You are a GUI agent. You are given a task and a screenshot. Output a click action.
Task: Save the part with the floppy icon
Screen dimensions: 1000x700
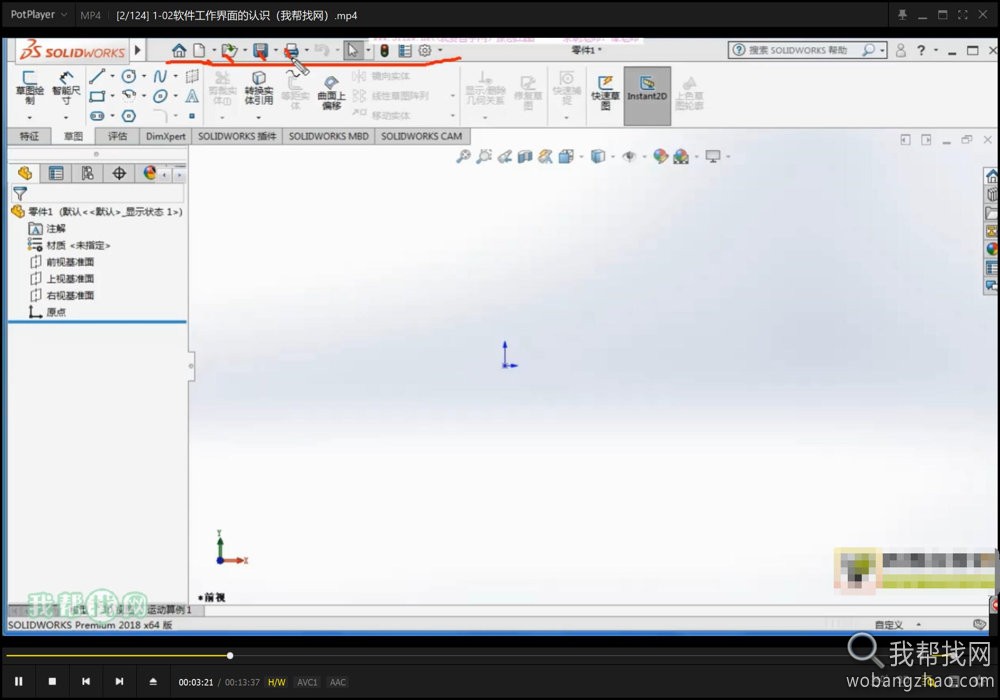coord(260,50)
